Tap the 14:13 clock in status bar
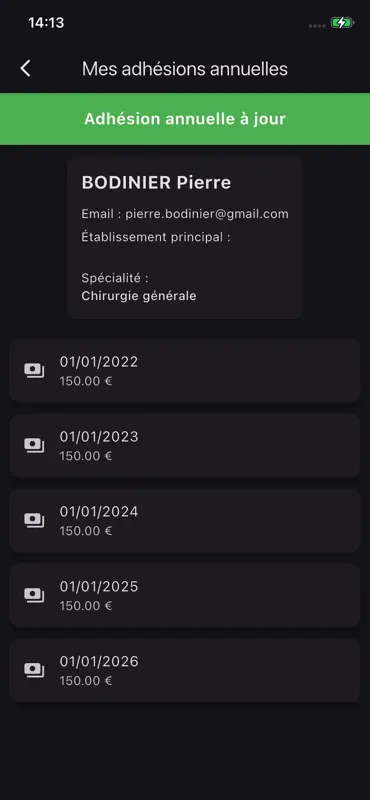 pos(46,23)
